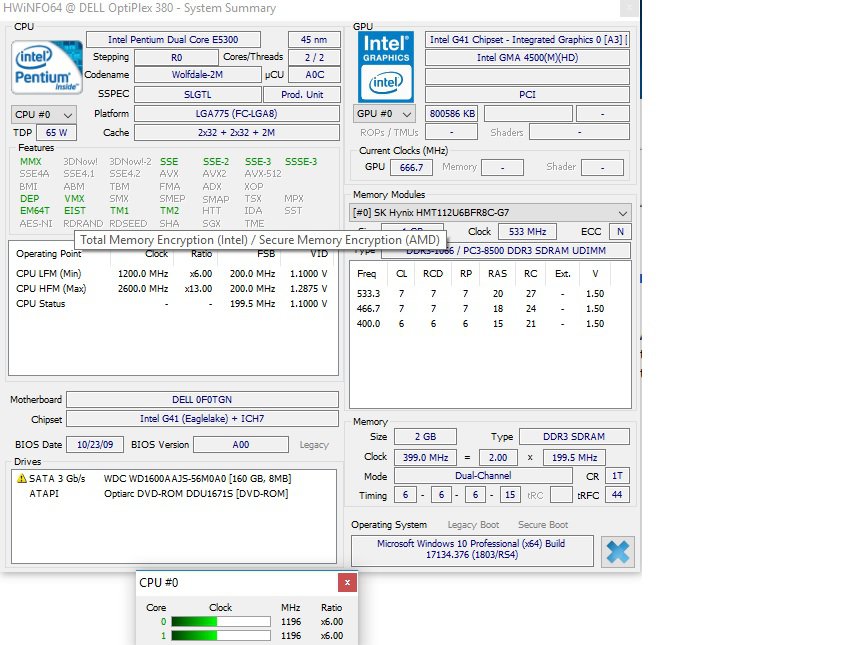Click the EIST feature label

(x=75, y=210)
